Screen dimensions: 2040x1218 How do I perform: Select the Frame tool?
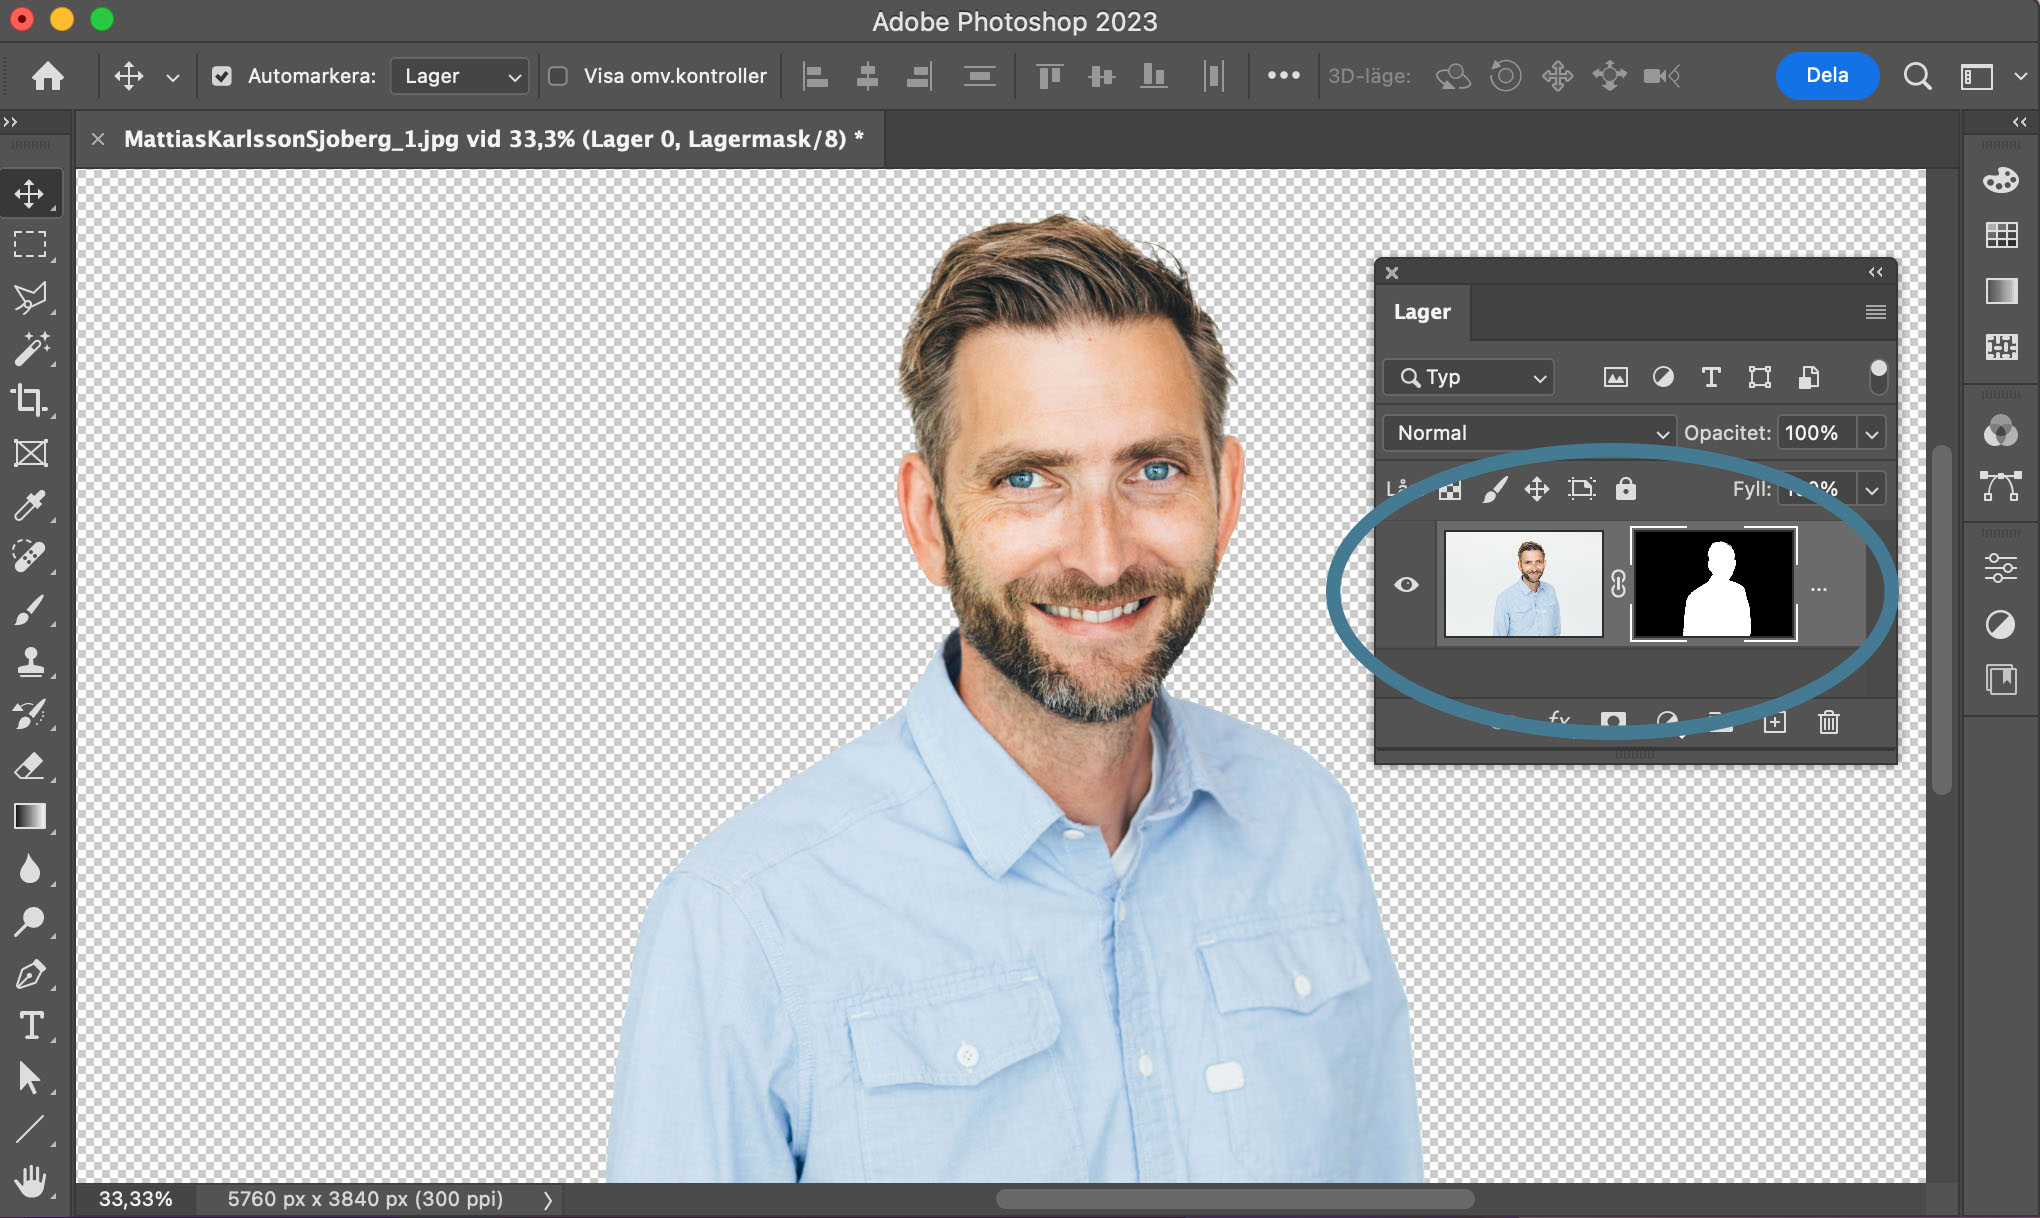pos(30,453)
